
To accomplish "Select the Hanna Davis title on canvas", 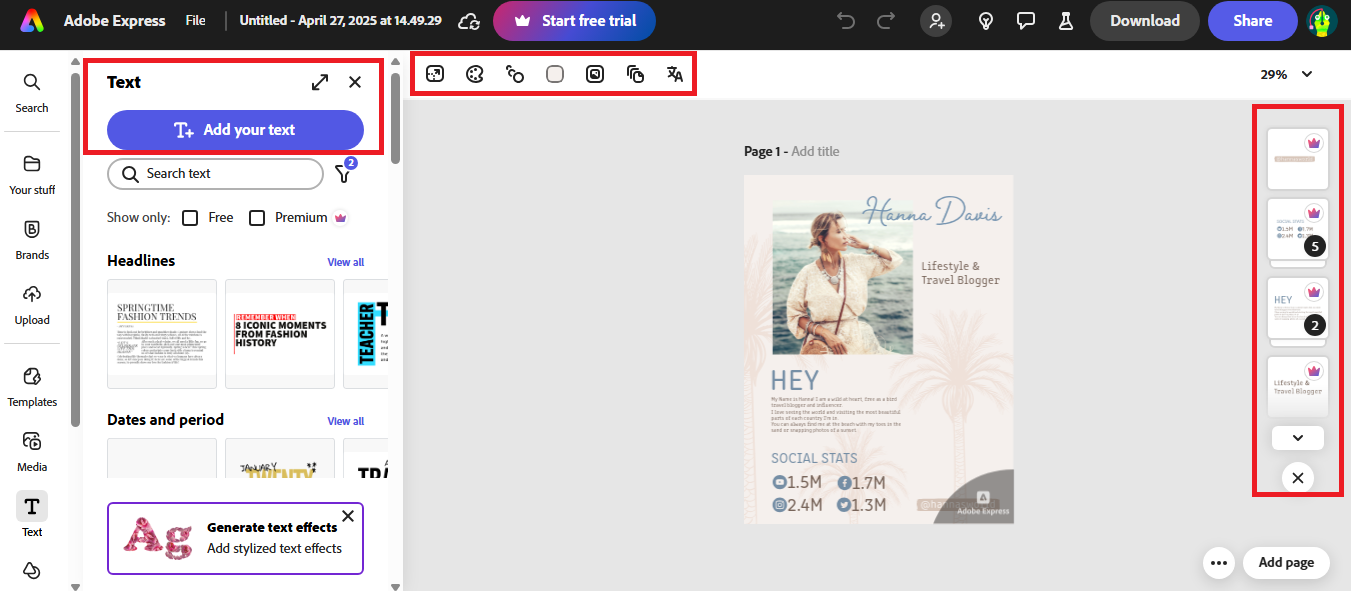I will point(932,211).
